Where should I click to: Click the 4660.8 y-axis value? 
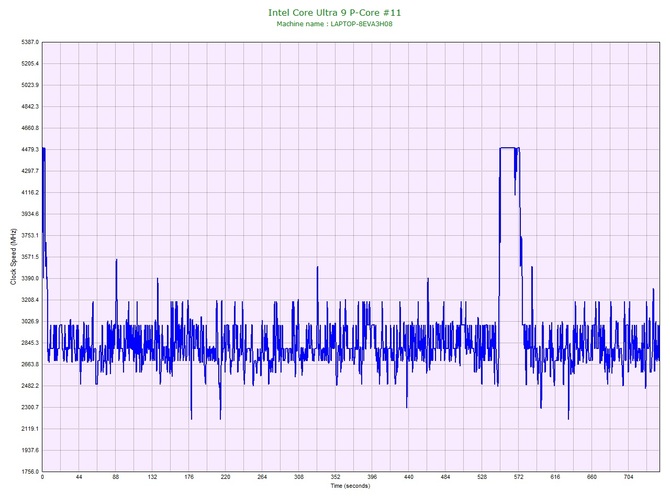(30, 128)
